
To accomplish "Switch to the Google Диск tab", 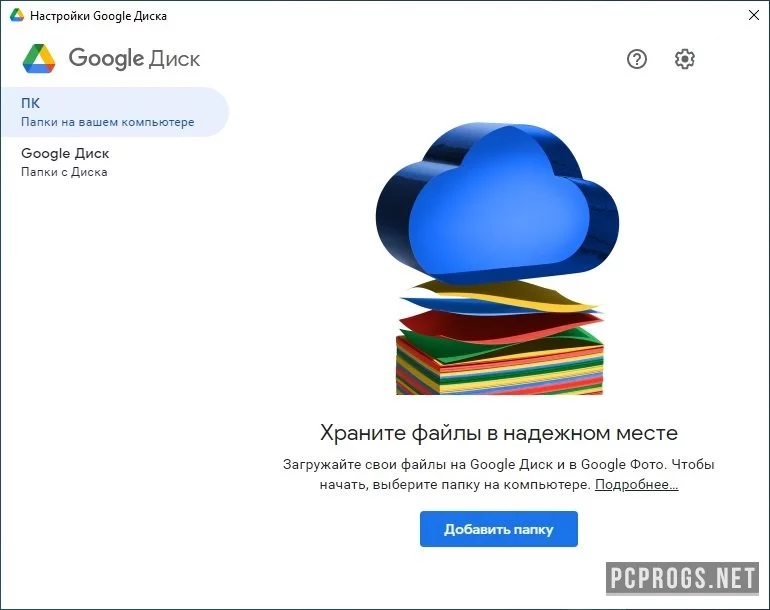I will pyautogui.click(x=114, y=162).
